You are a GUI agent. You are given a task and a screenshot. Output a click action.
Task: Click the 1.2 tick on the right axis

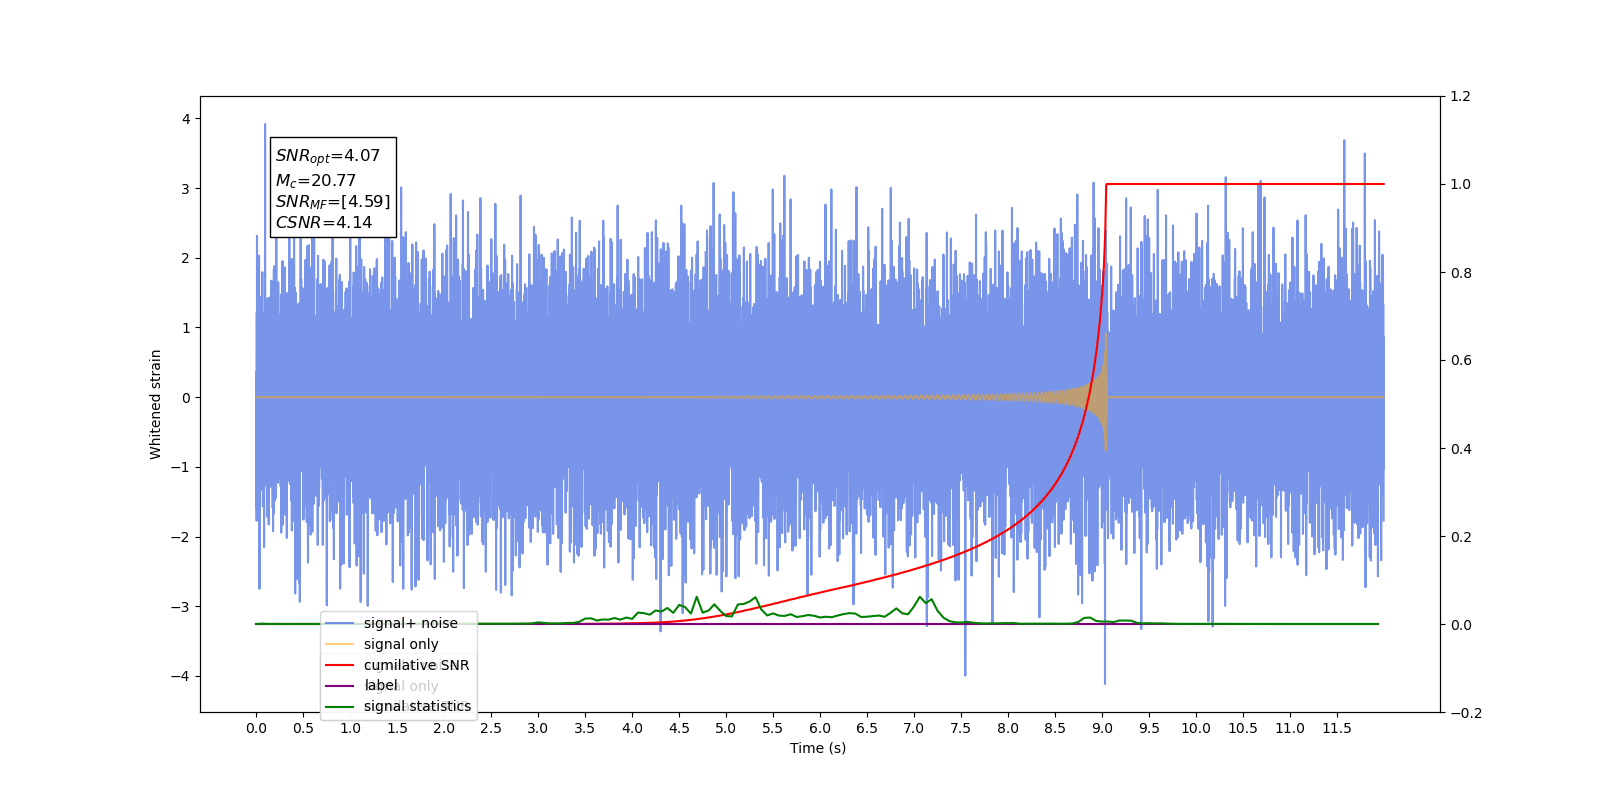click(x=1461, y=97)
